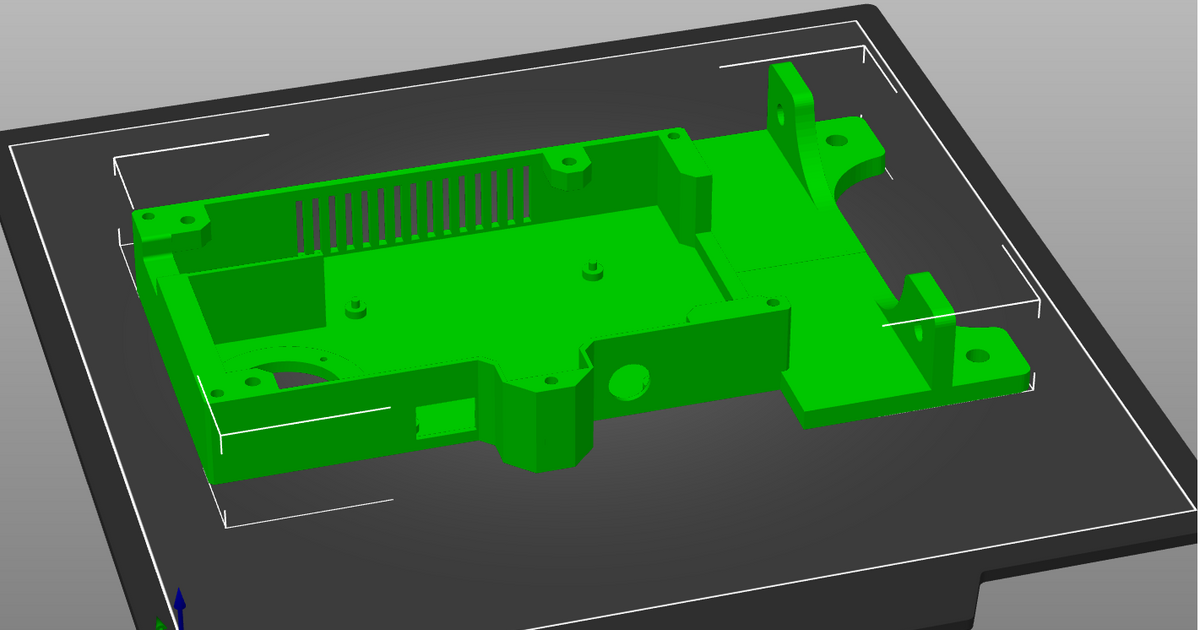Image resolution: width=1200 pixels, height=630 pixels.
Task: Click the blue Z-axis arrow gizmo
Action: coord(180,603)
